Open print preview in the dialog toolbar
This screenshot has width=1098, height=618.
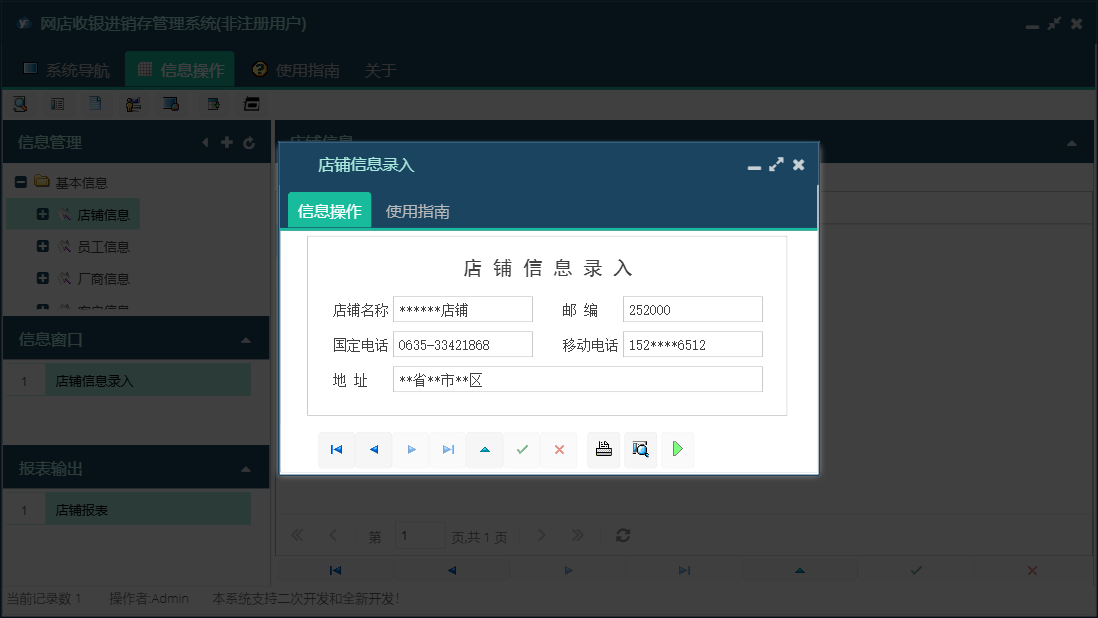(640, 449)
